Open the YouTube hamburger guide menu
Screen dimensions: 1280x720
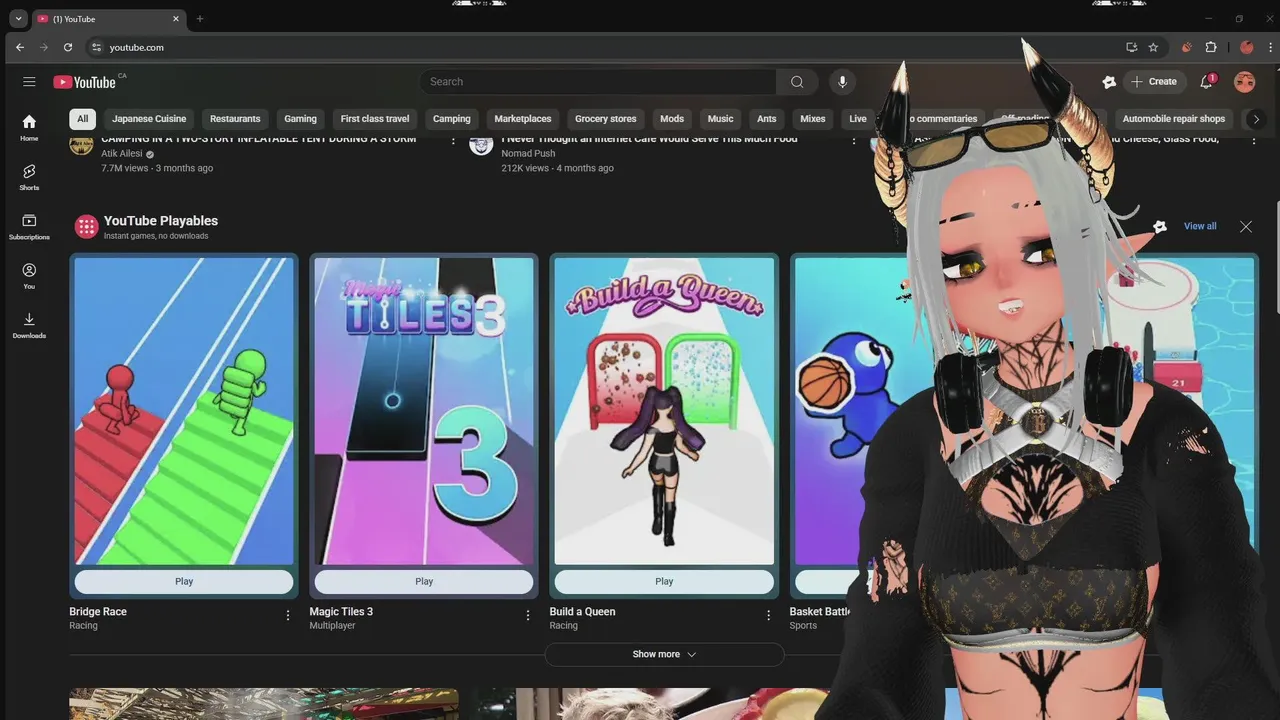tap(29, 82)
